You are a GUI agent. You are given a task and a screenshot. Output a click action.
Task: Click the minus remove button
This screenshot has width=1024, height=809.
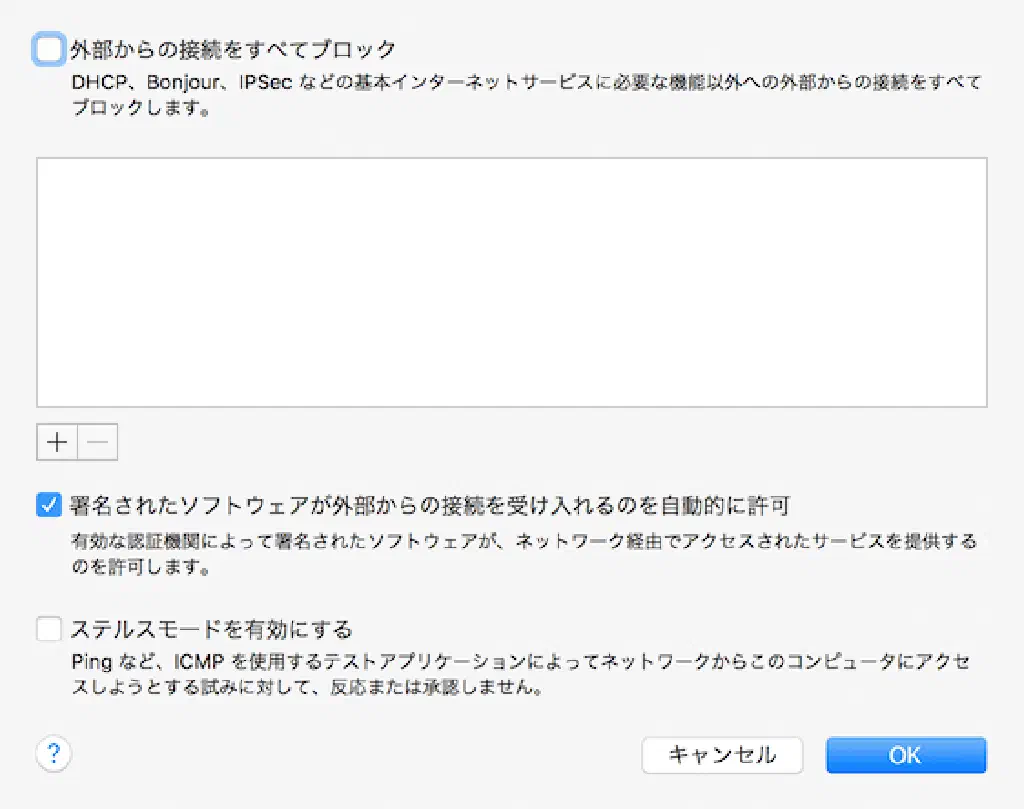[97, 443]
